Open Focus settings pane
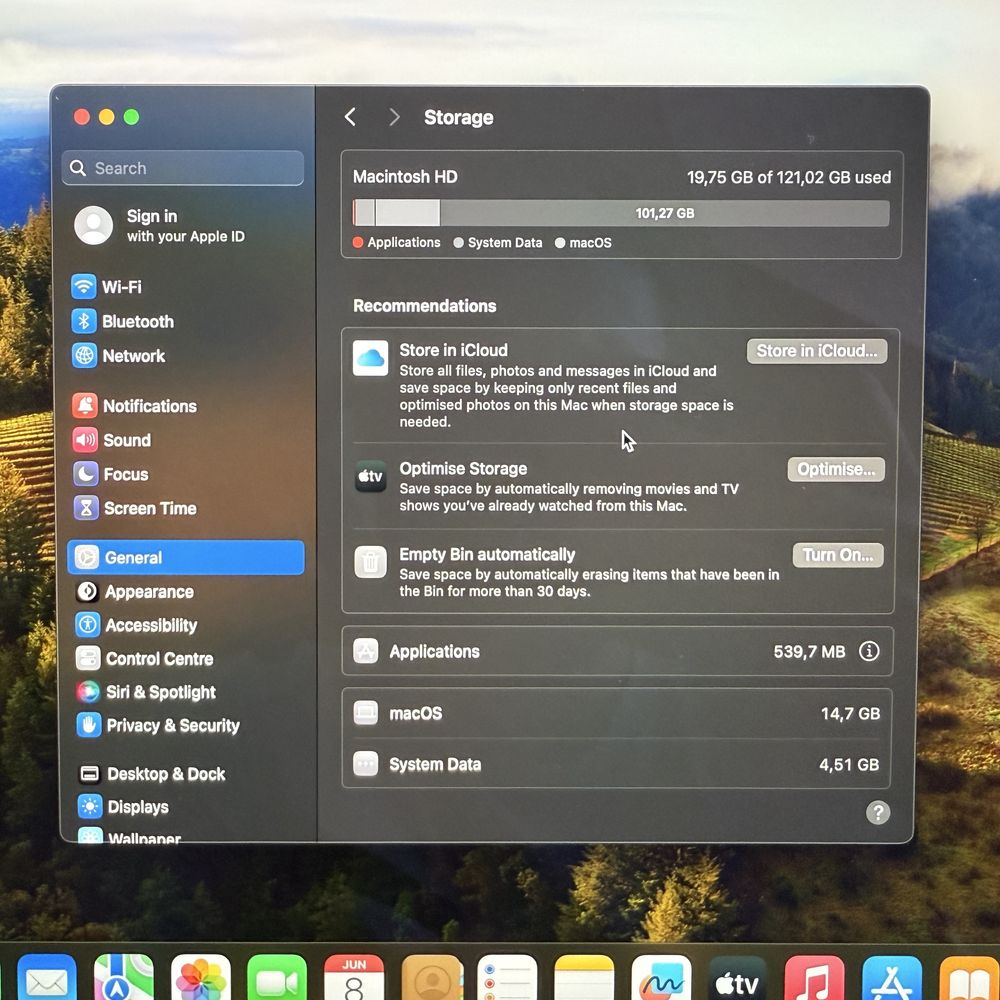This screenshot has width=1000, height=1000. point(111,474)
